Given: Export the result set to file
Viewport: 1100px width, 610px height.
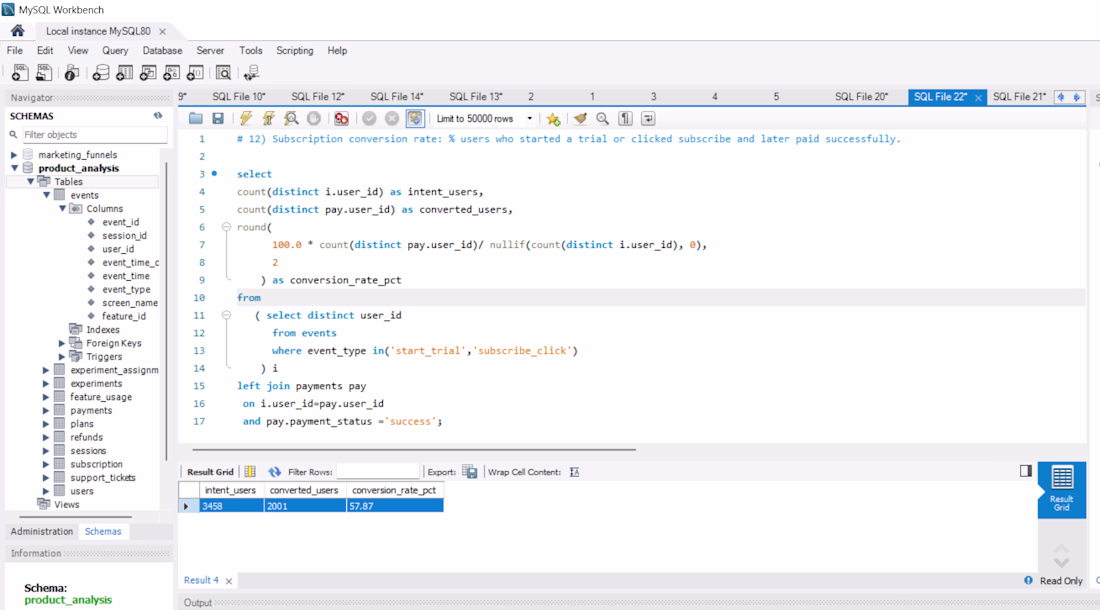Looking at the screenshot, I should click(x=470, y=472).
